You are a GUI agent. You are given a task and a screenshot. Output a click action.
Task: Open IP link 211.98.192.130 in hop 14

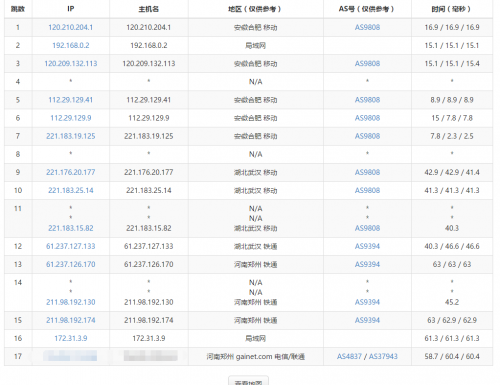coord(71,302)
